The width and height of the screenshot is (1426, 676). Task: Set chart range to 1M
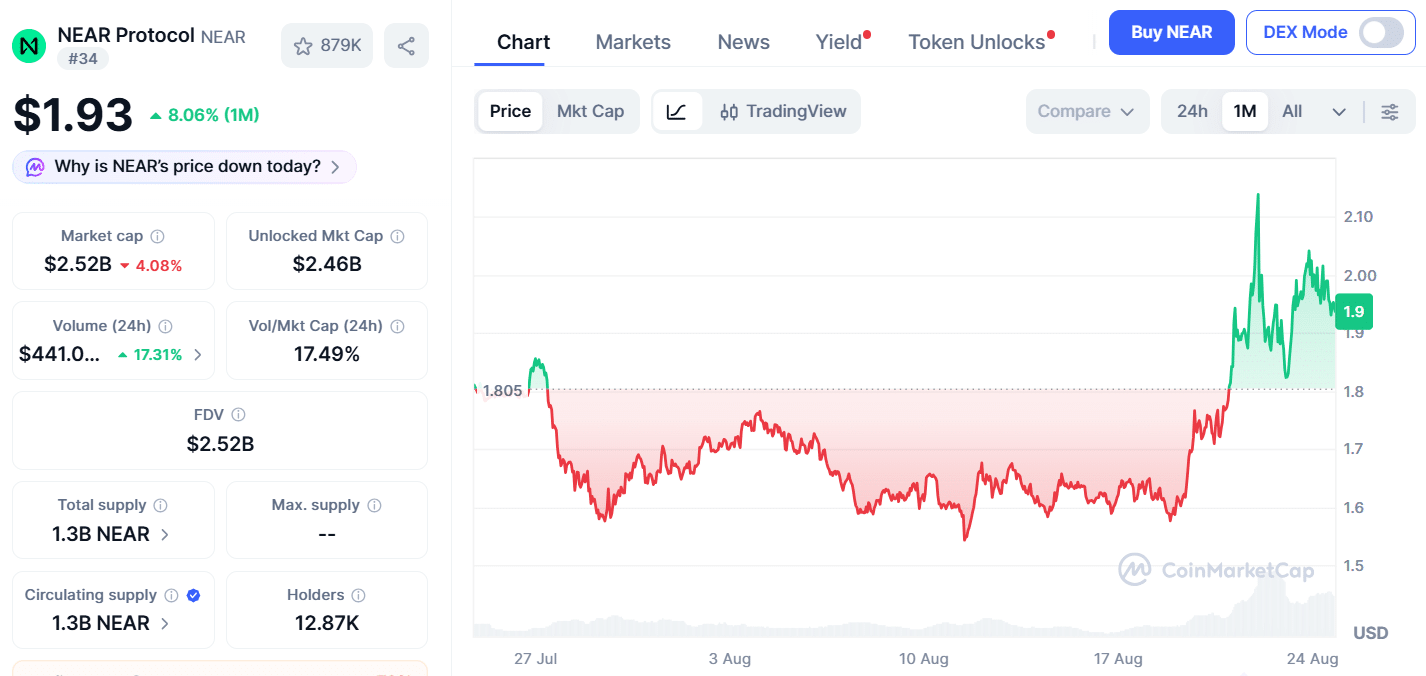pyautogui.click(x=1245, y=112)
